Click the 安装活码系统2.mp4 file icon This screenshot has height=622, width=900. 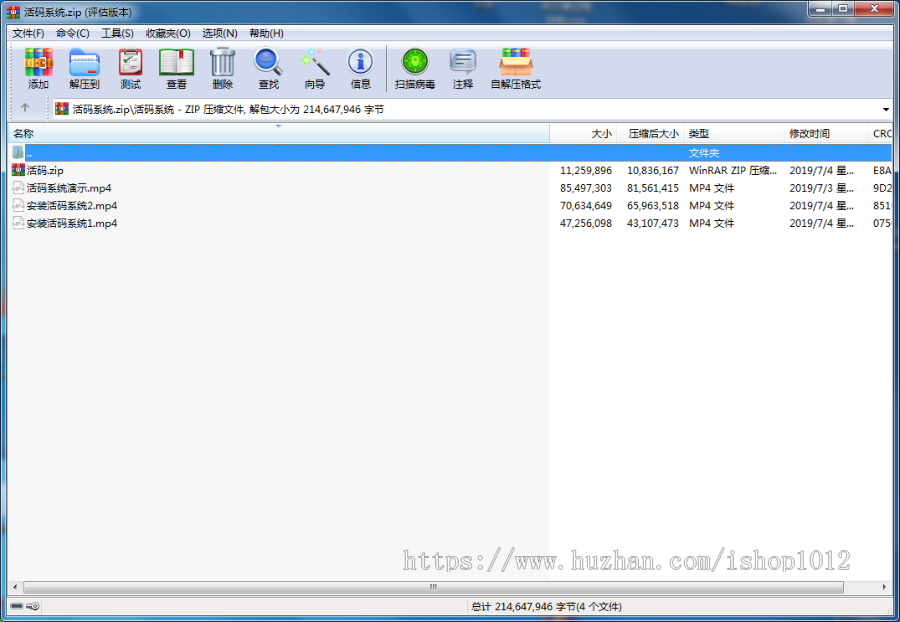18,205
